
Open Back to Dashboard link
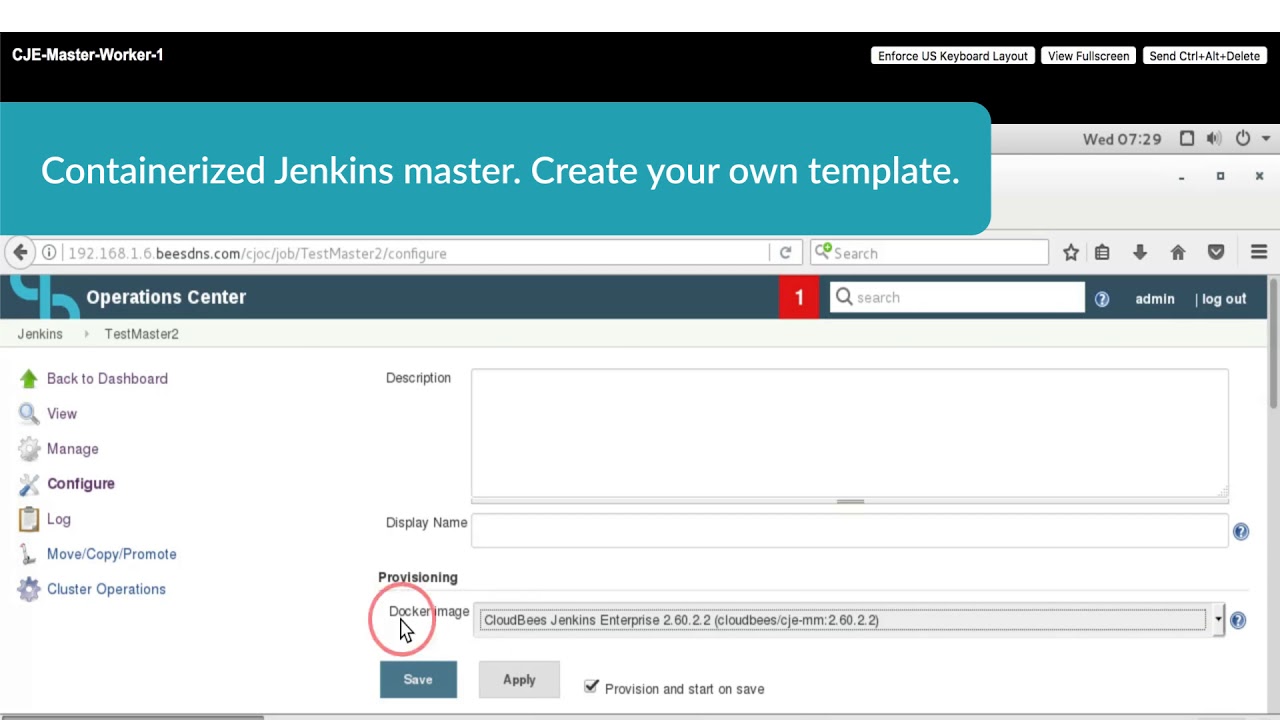pos(107,378)
